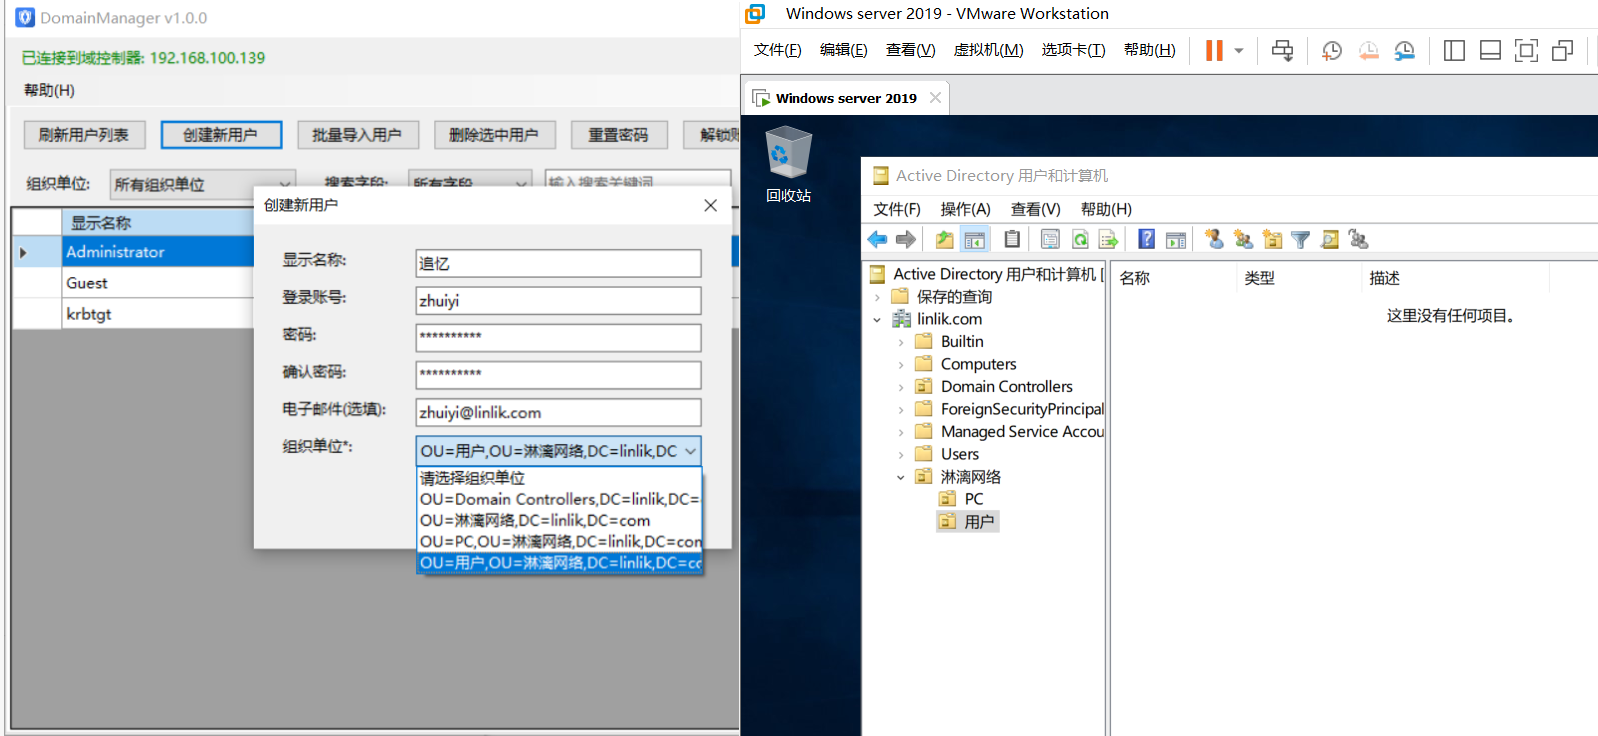Screen dimensions: 1598x736
Task: Open the 帮助(H) menu in DomainManager
Action: click(49, 90)
